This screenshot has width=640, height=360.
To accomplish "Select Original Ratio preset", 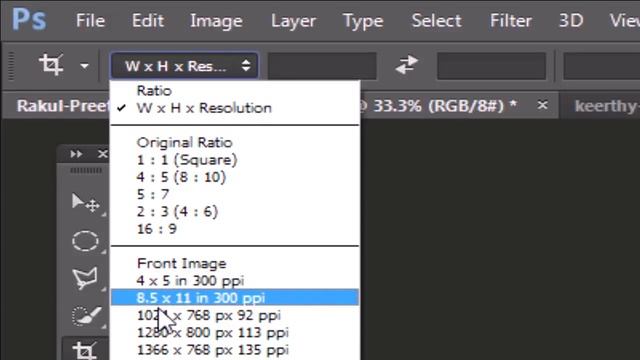I will [235, 142].
